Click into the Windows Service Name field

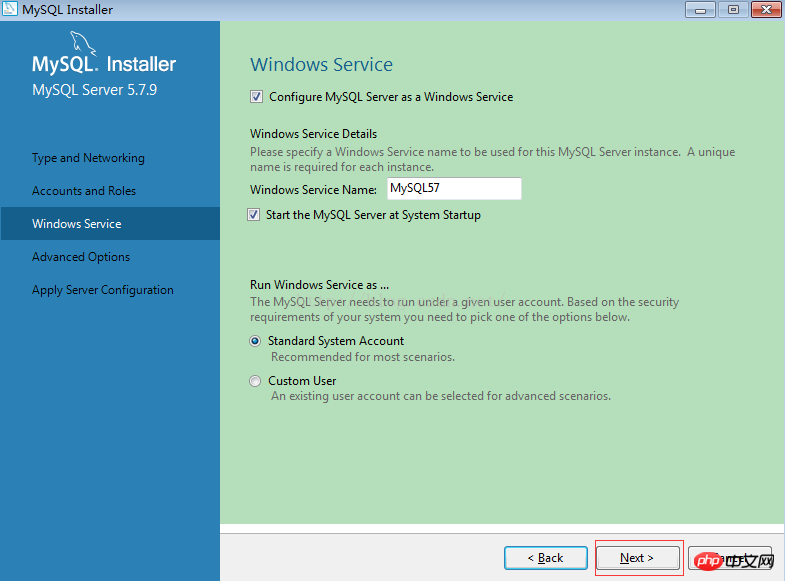point(454,189)
